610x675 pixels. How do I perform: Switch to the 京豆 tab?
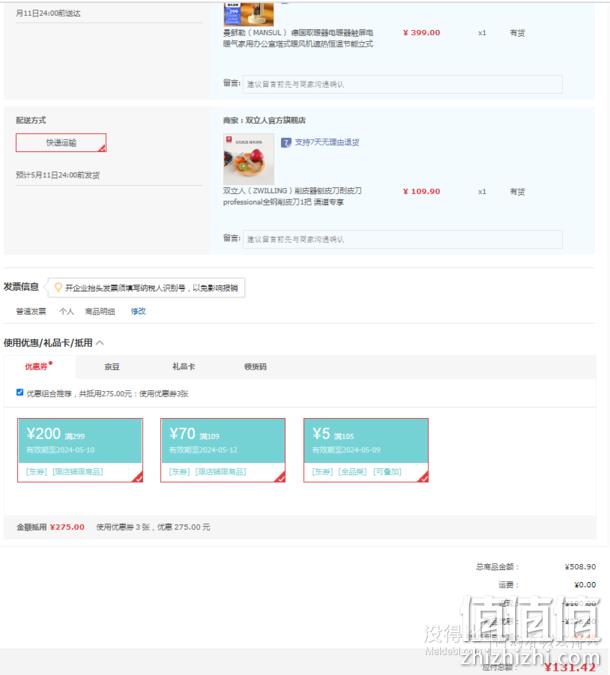coord(112,366)
